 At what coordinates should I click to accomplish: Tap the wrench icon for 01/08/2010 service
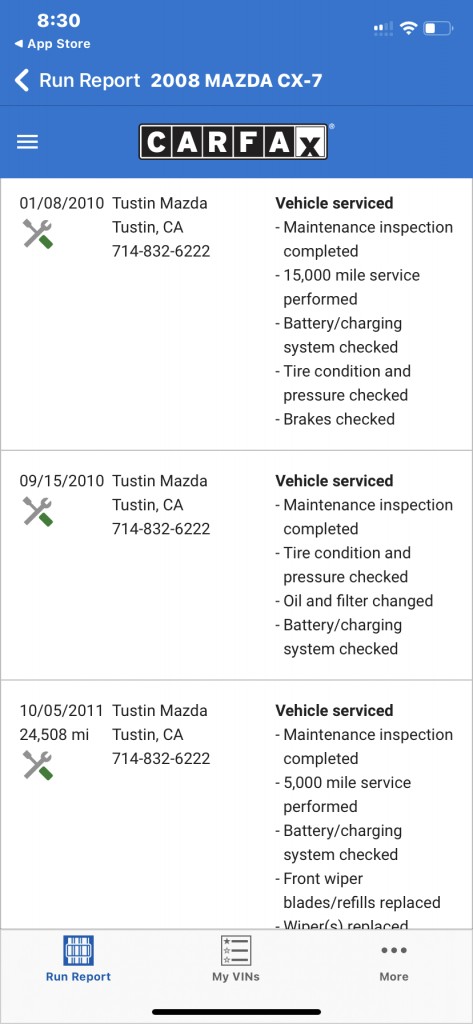(x=38, y=234)
